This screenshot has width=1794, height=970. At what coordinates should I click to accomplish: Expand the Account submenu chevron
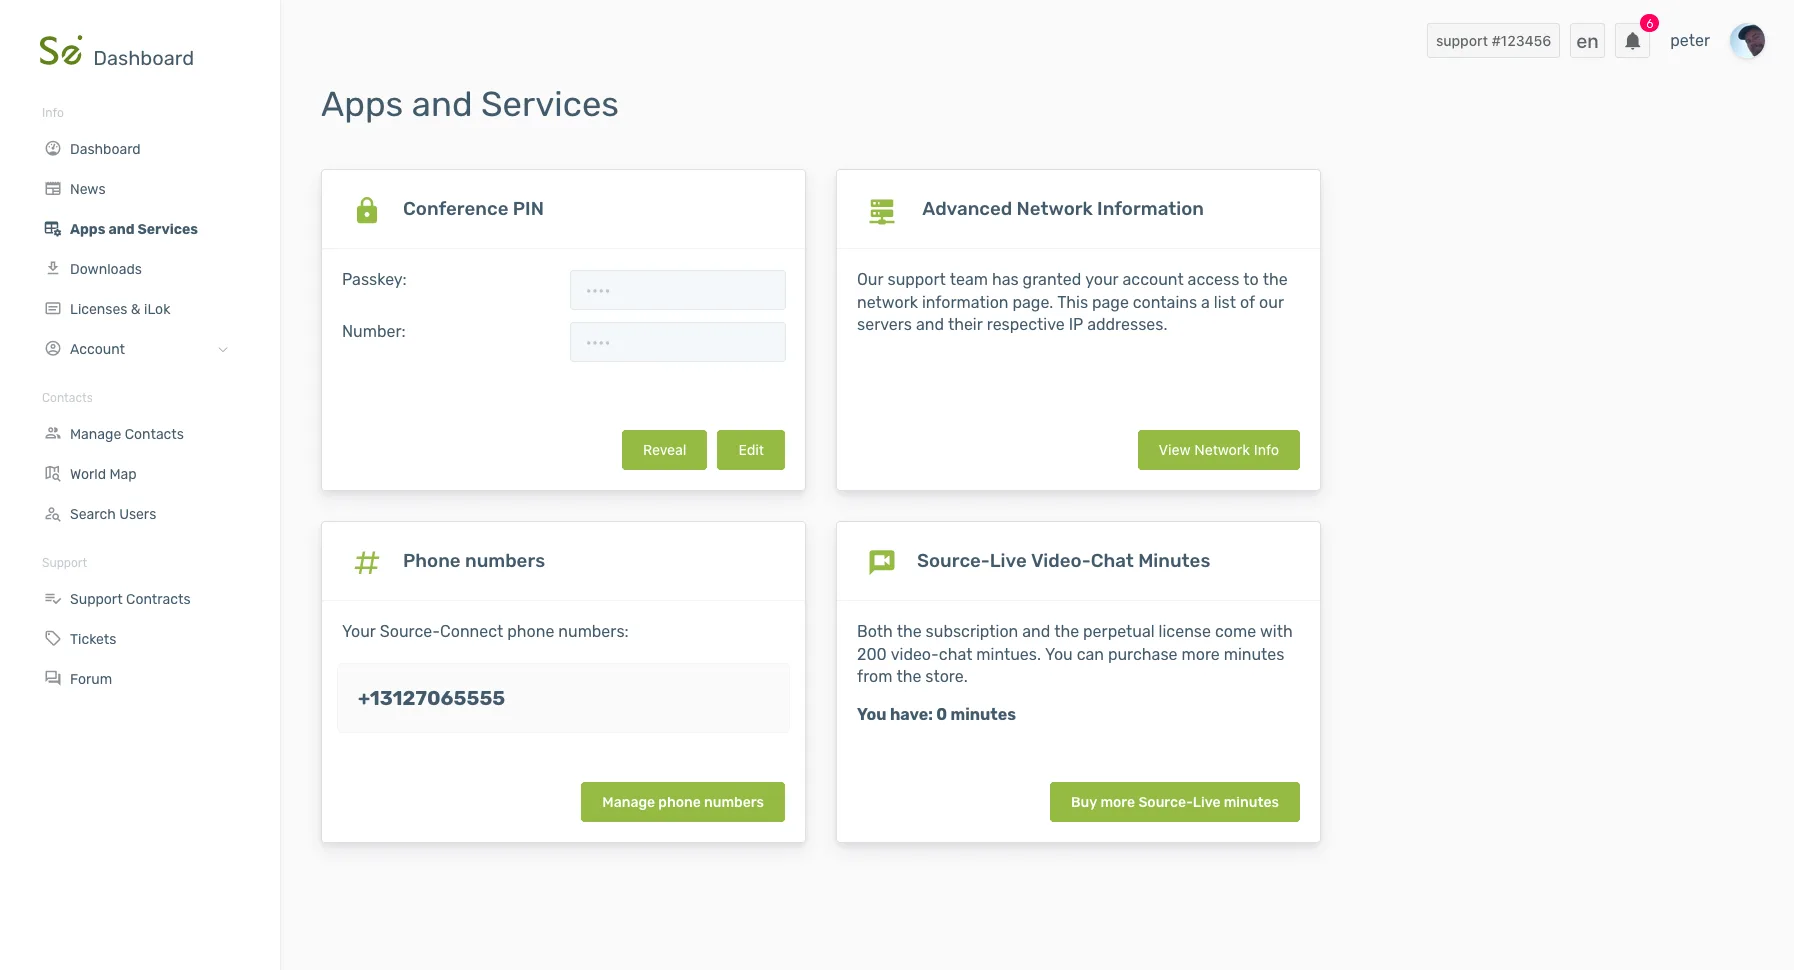pyautogui.click(x=223, y=349)
